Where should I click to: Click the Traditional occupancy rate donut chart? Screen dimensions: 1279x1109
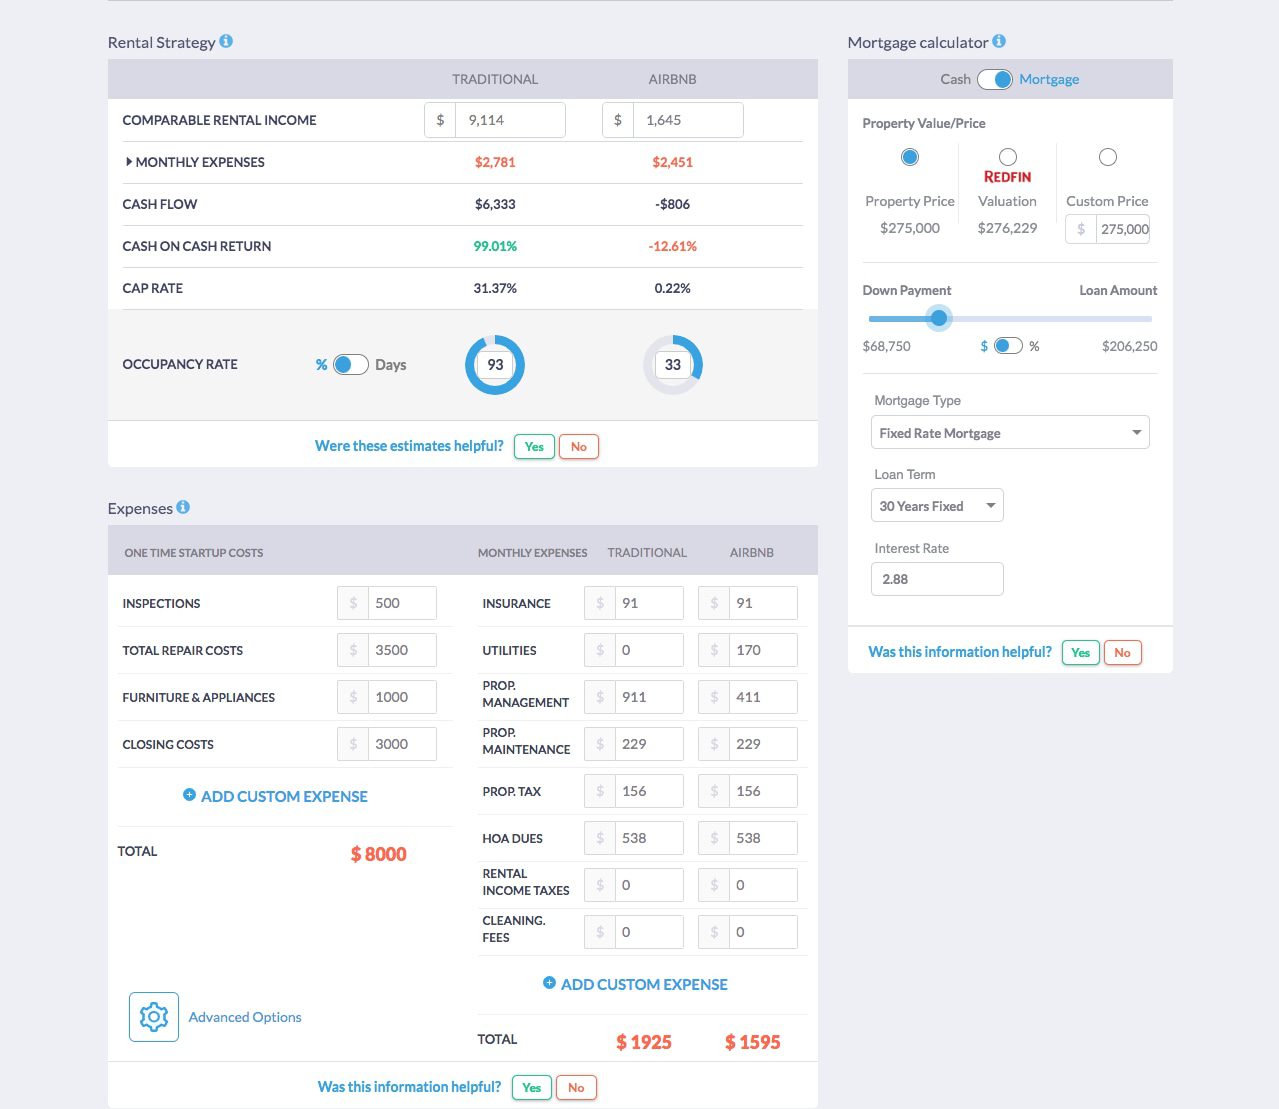[x=494, y=364]
